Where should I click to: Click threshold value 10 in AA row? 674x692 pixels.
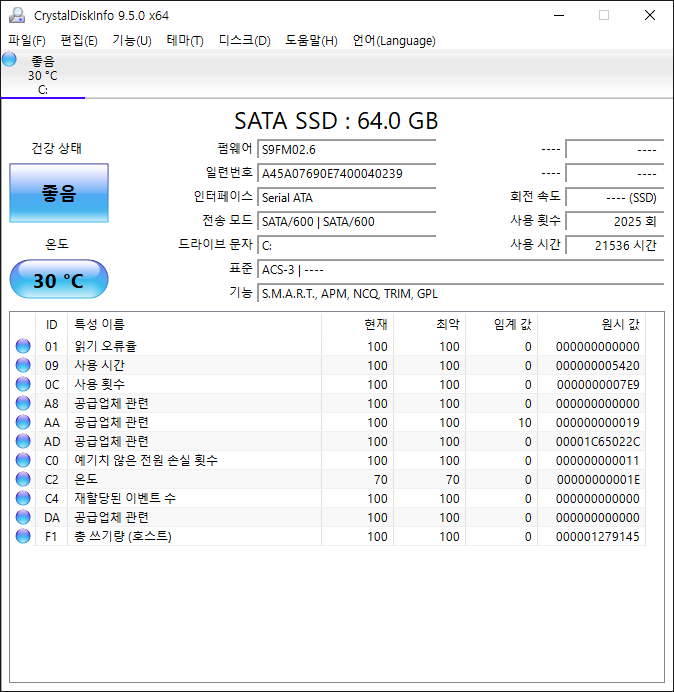tap(525, 422)
